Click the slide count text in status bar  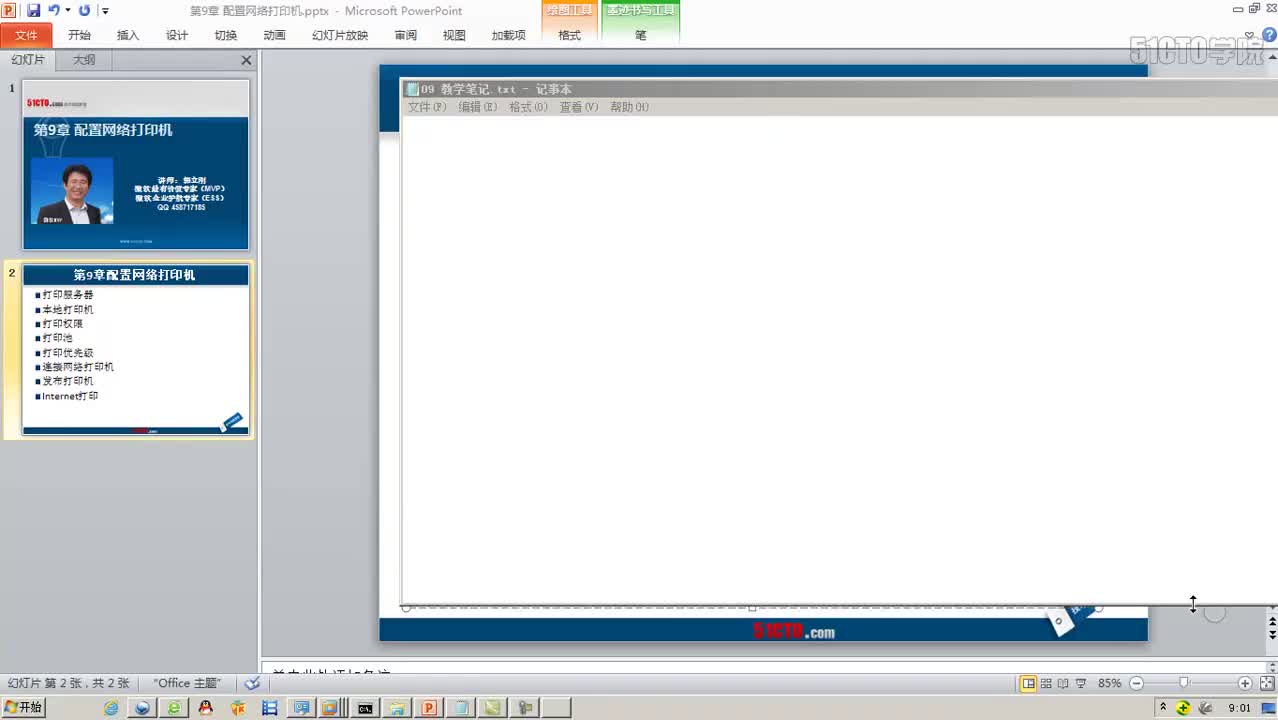[x=69, y=683]
